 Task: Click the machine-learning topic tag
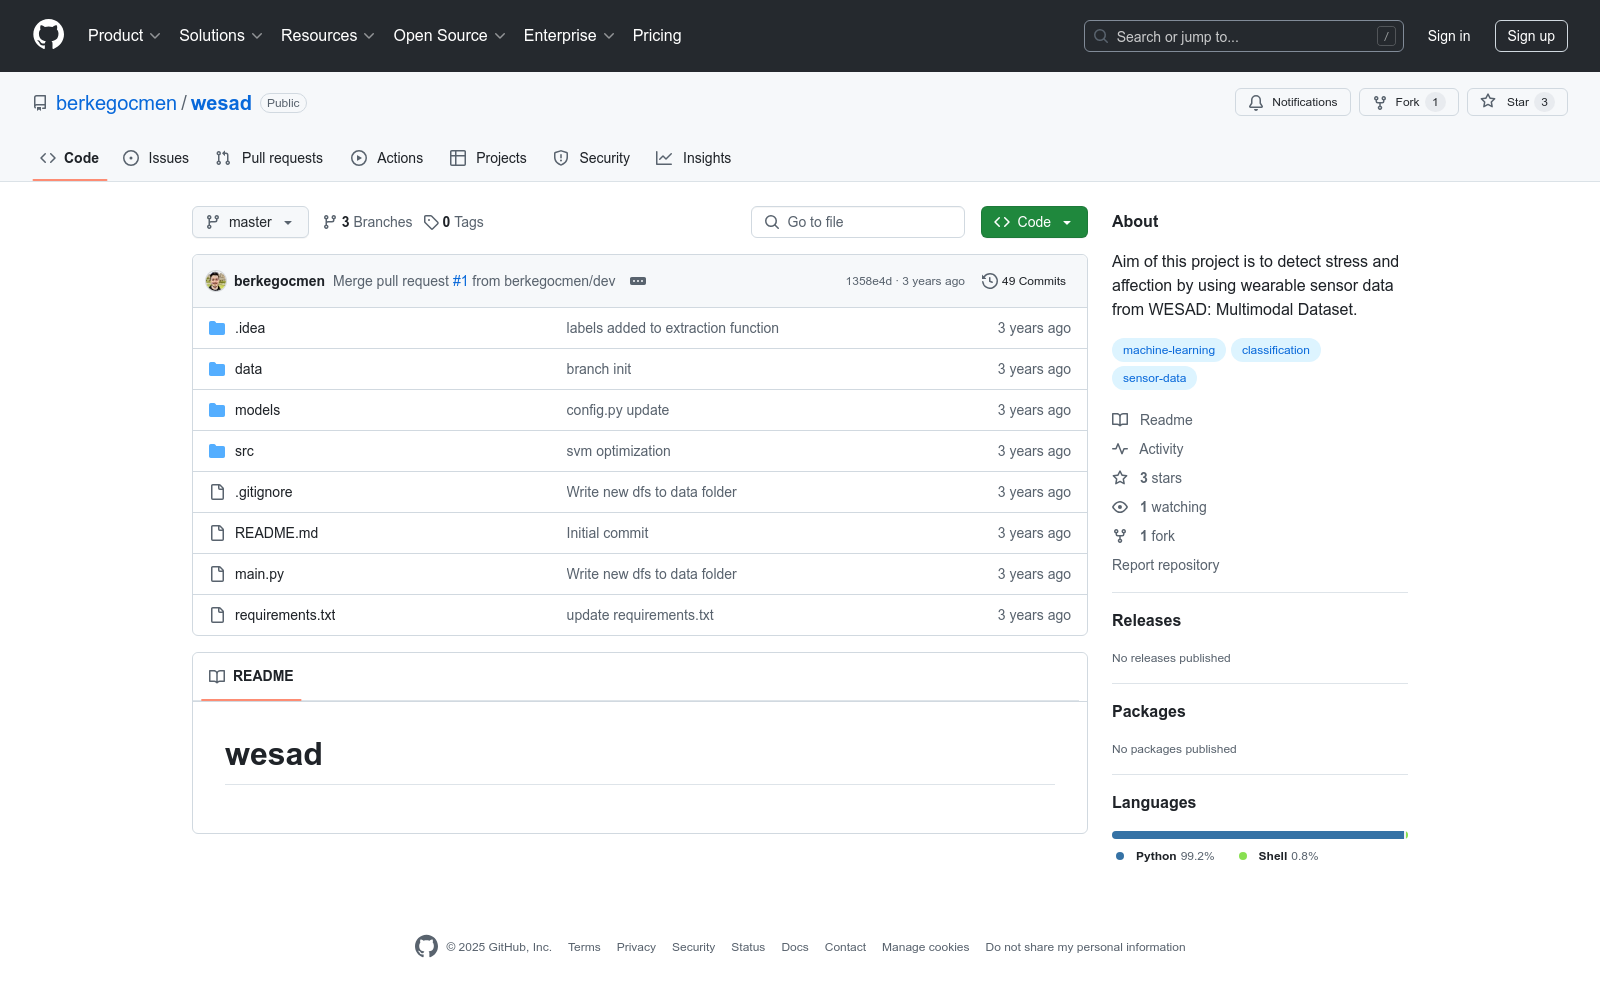coord(1169,350)
